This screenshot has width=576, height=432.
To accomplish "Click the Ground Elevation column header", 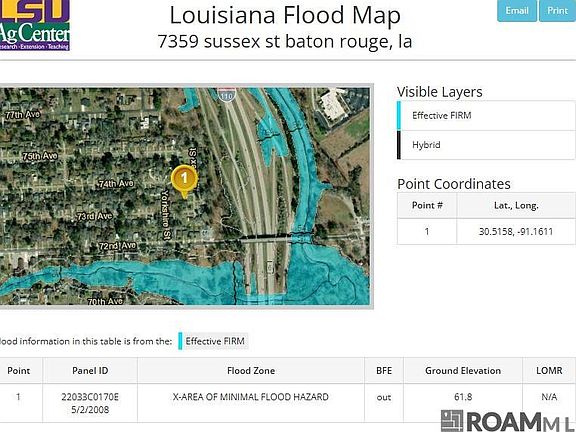I will click(x=463, y=371).
